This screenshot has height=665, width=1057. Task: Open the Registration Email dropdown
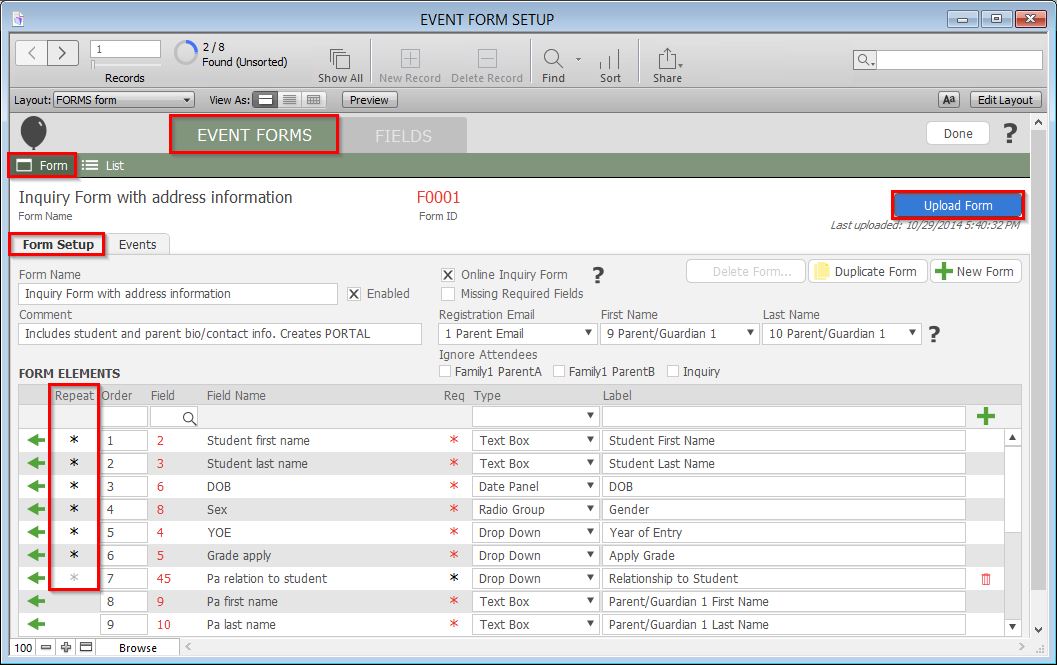point(517,334)
